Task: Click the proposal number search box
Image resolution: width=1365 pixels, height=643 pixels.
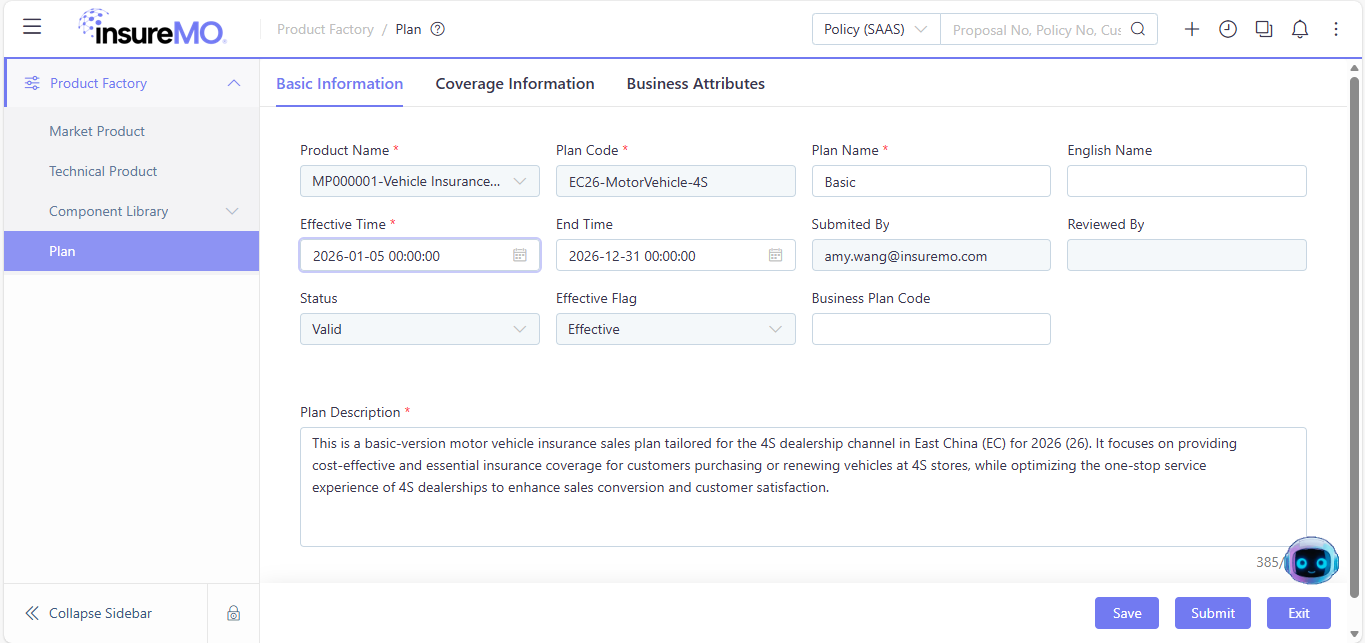Action: pyautogui.click(x=1037, y=29)
